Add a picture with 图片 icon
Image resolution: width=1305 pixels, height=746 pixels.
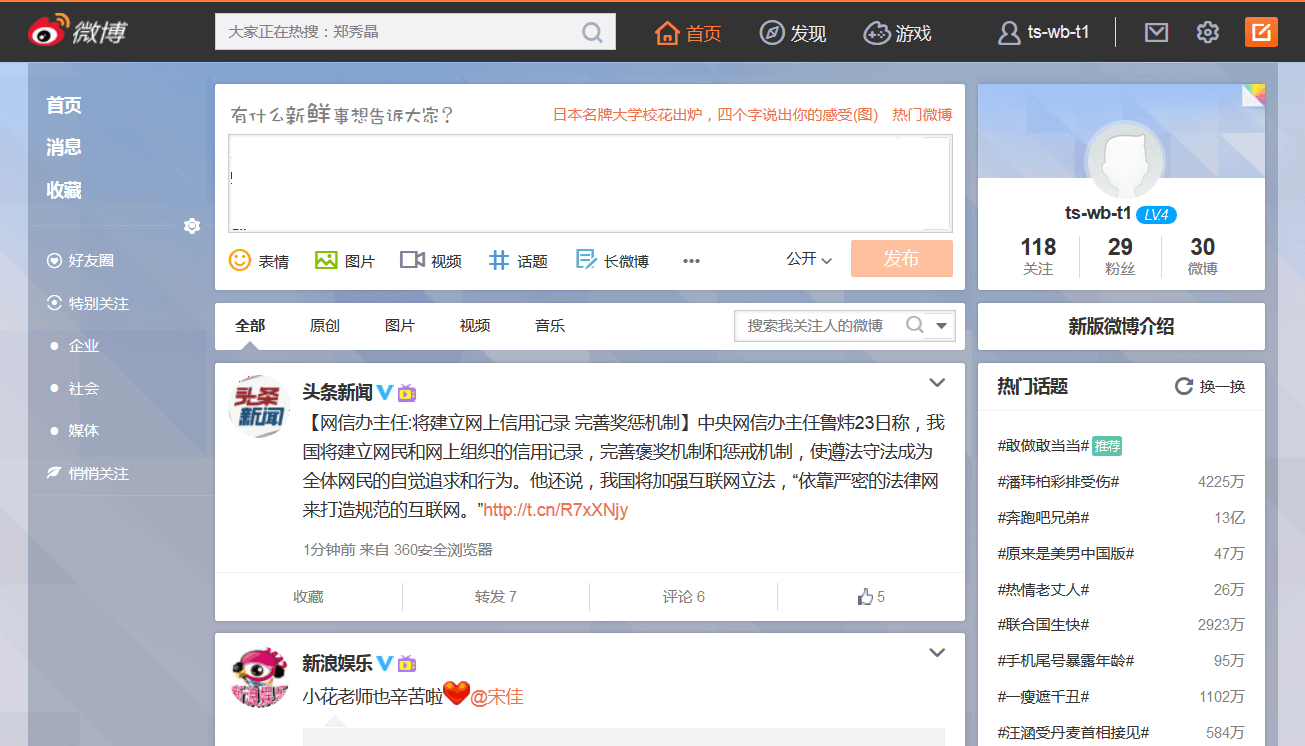click(x=344, y=260)
